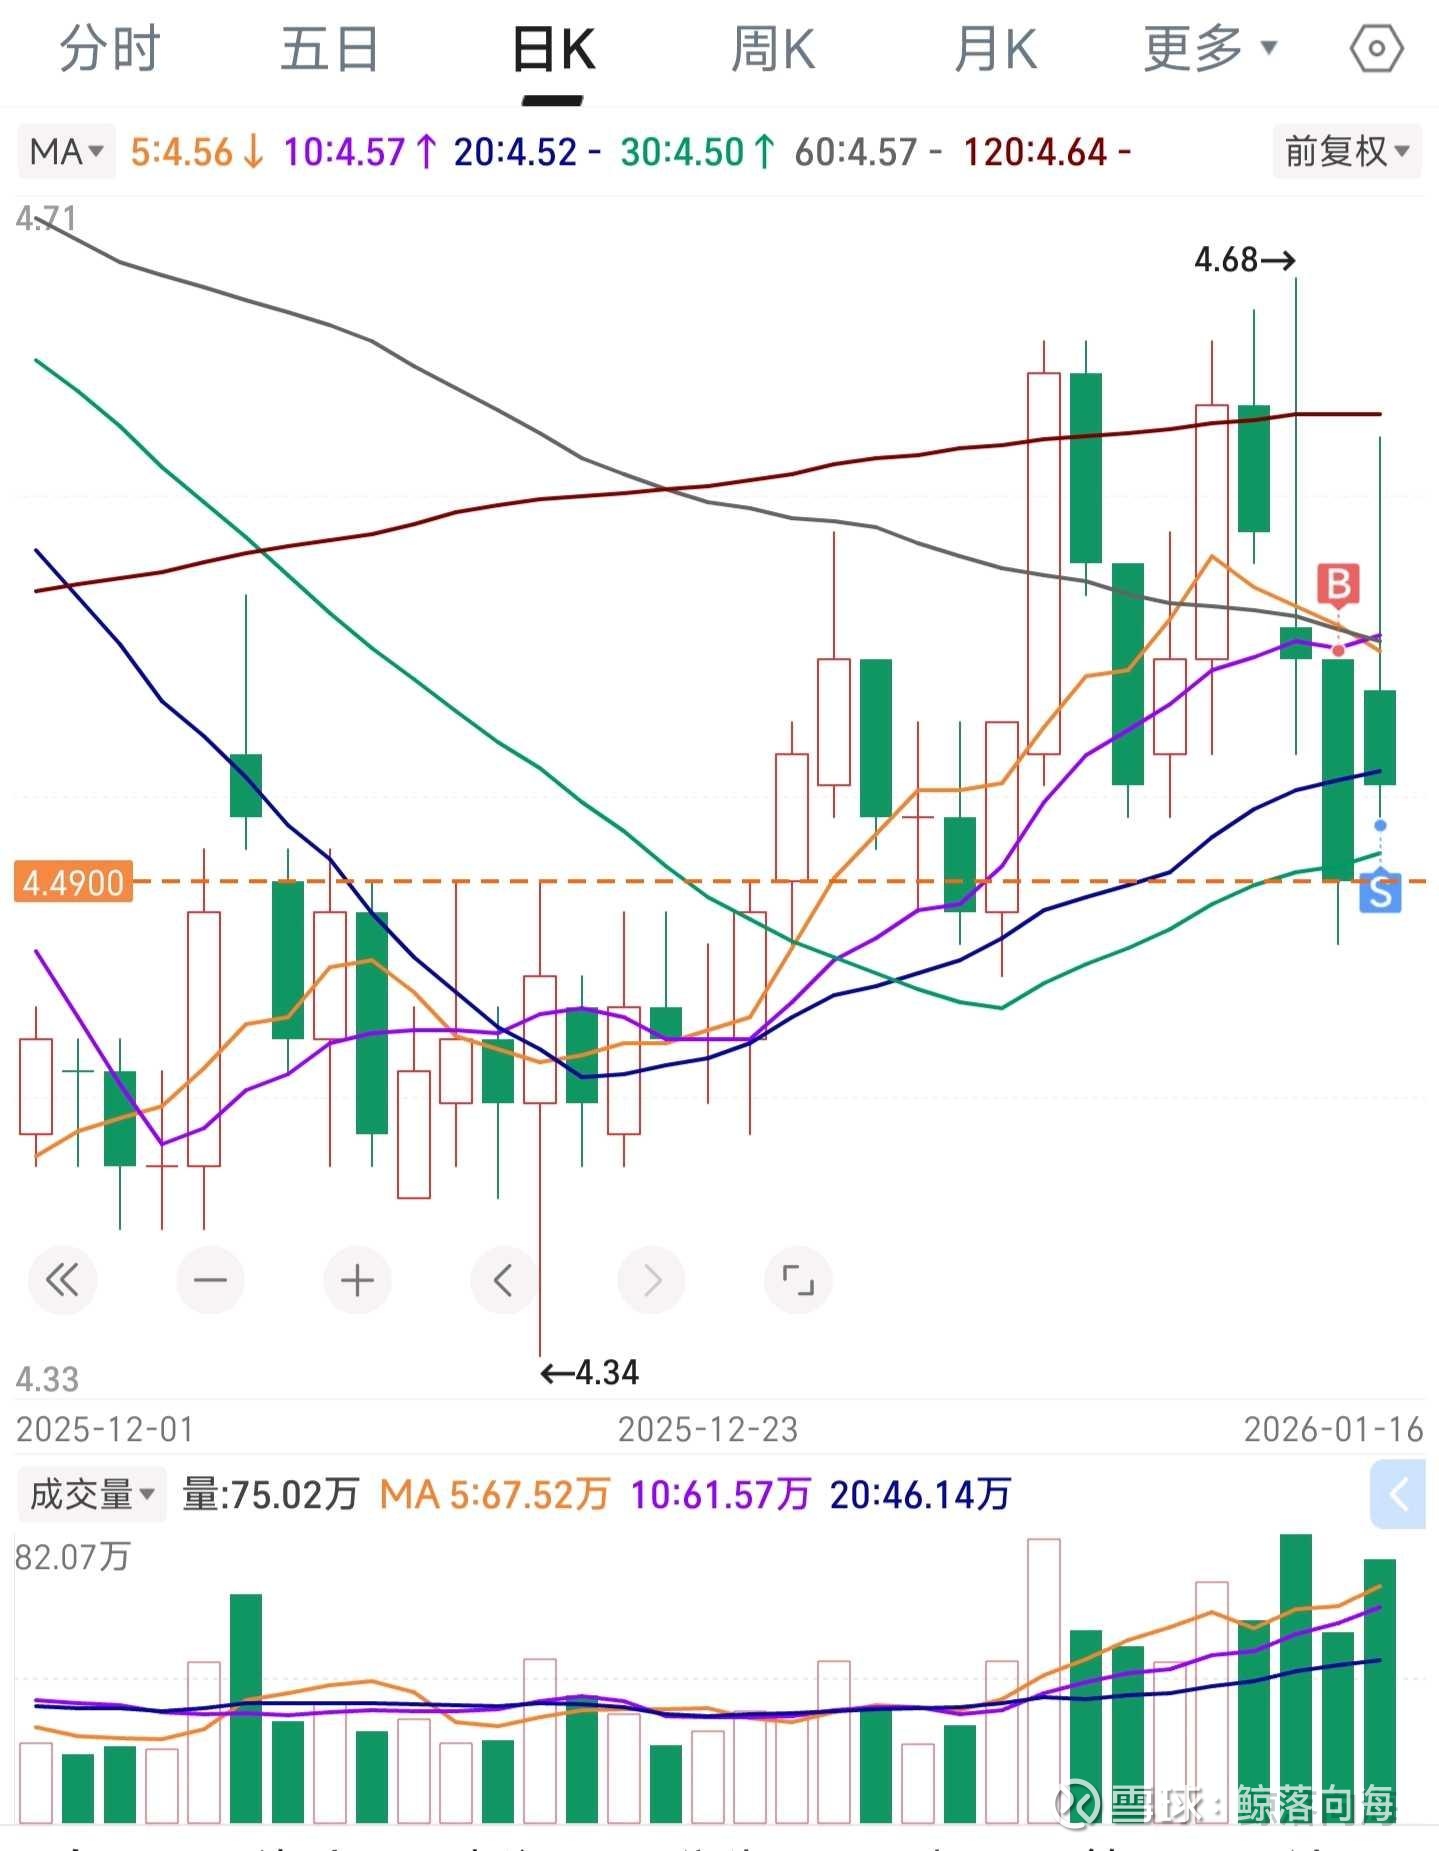The image size is (1439, 1851).
Task: Select the 五日 tab
Action: (x=329, y=49)
